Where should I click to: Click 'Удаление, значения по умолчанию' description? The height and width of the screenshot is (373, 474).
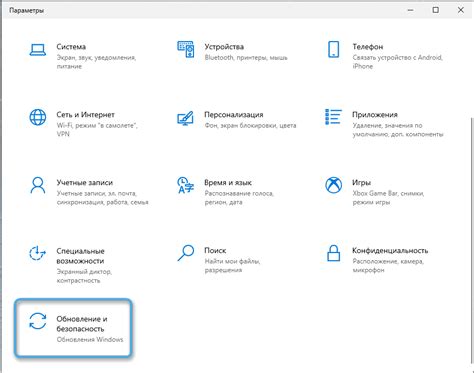click(398, 130)
